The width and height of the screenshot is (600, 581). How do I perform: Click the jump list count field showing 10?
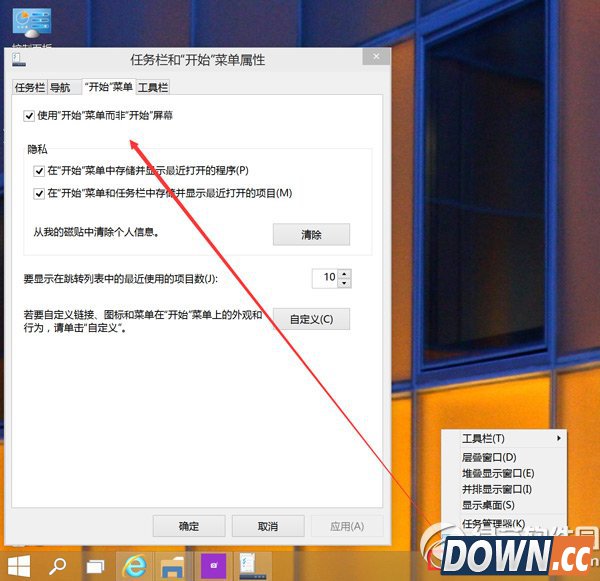tap(326, 278)
